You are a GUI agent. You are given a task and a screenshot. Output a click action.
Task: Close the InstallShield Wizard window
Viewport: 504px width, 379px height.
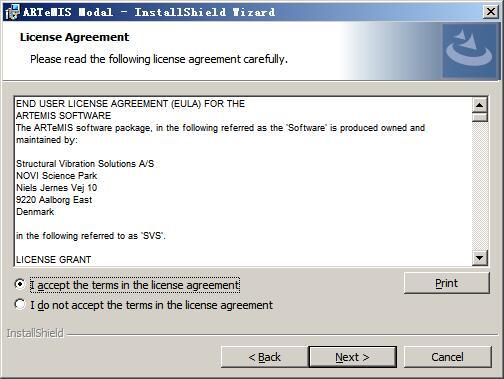click(x=490, y=12)
